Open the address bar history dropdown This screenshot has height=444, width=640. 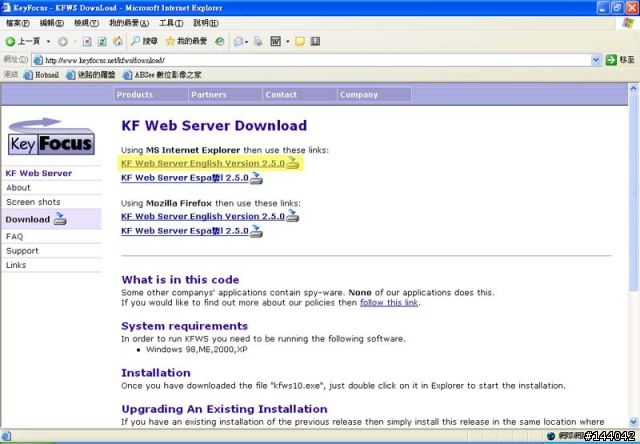(596, 60)
